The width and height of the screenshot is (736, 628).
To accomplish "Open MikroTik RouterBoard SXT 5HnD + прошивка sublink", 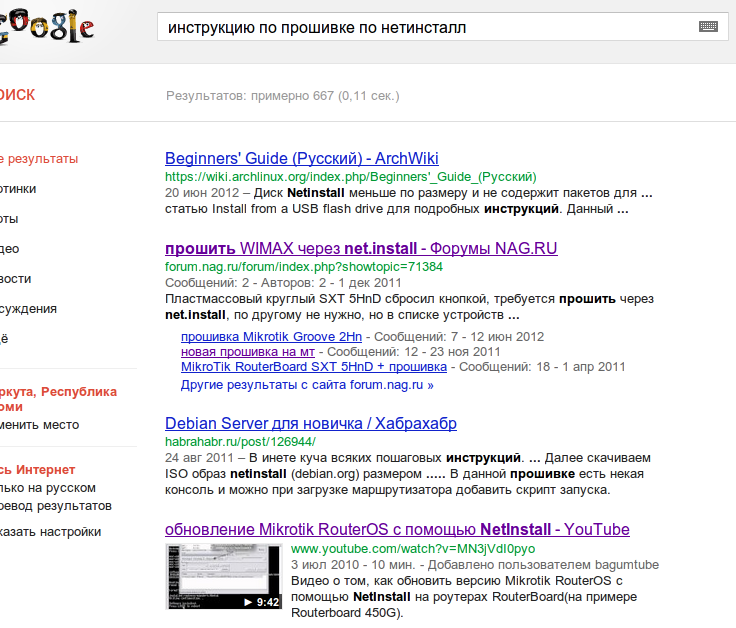I will point(314,367).
